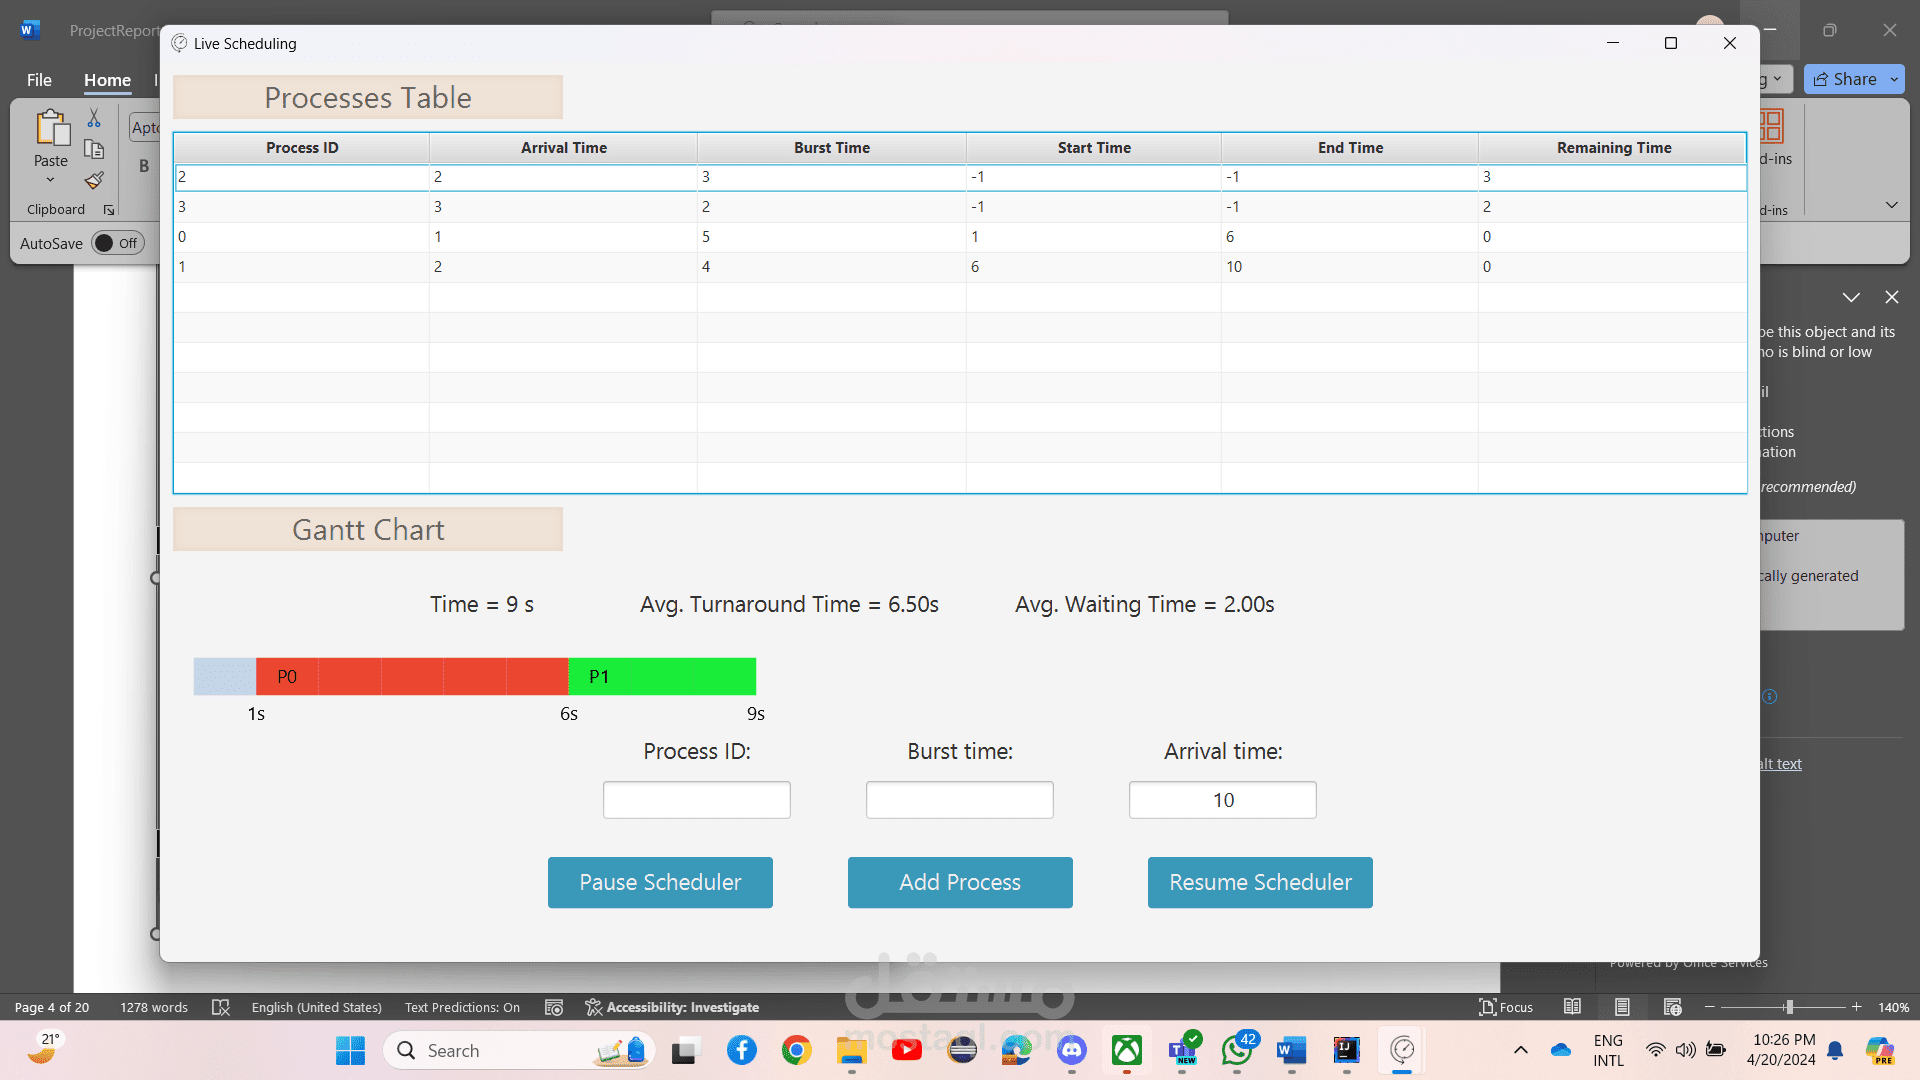Click the Start Time column header
The height and width of the screenshot is (1080, 1920).
click(x=1094, y=148)
